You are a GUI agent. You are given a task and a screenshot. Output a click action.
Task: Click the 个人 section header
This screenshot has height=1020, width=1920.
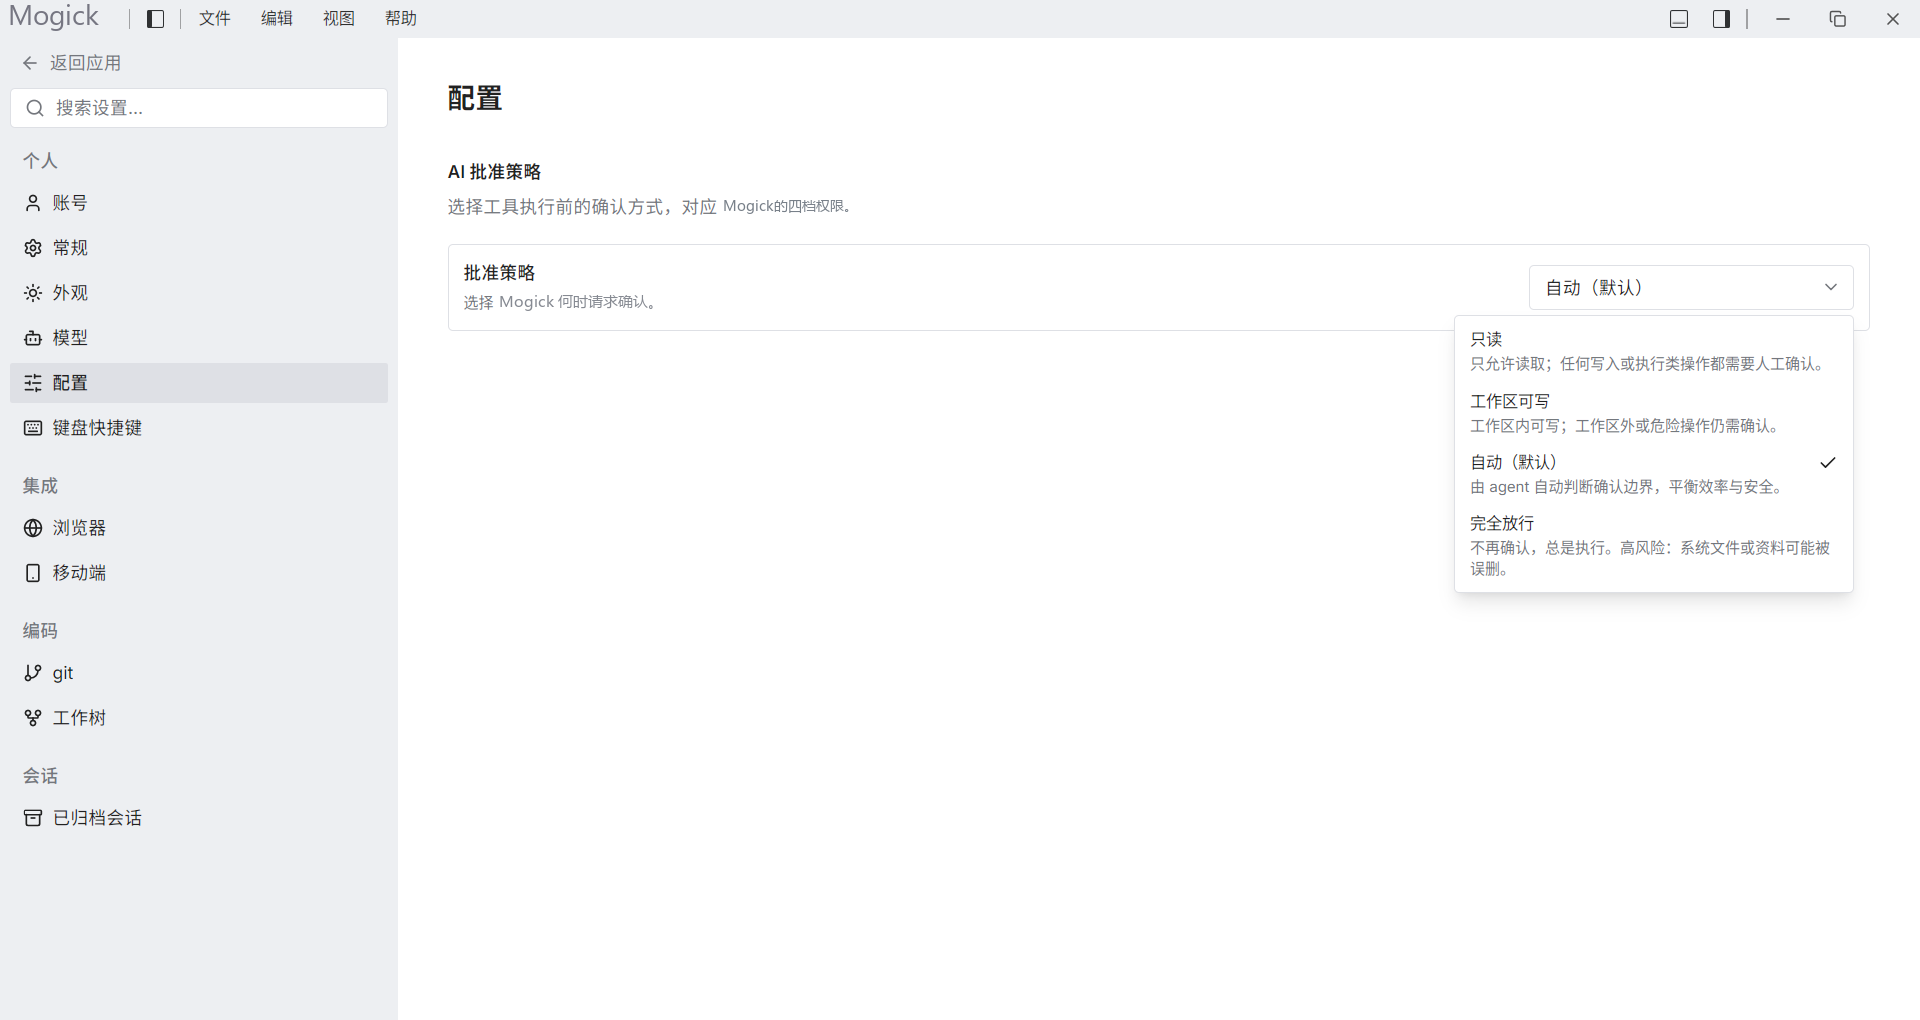40,161
